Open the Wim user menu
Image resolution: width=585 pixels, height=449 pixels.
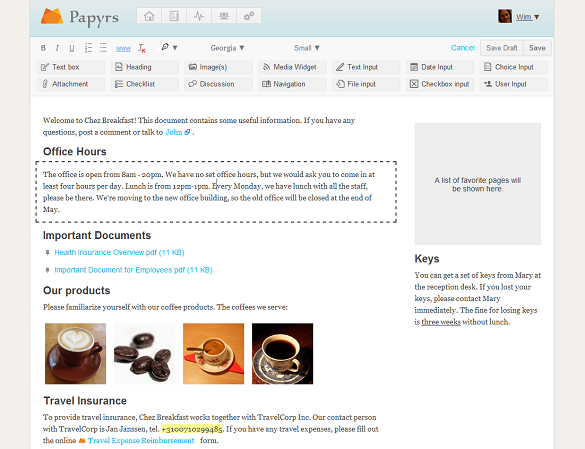pyautogui.click(x=528, y=17)
